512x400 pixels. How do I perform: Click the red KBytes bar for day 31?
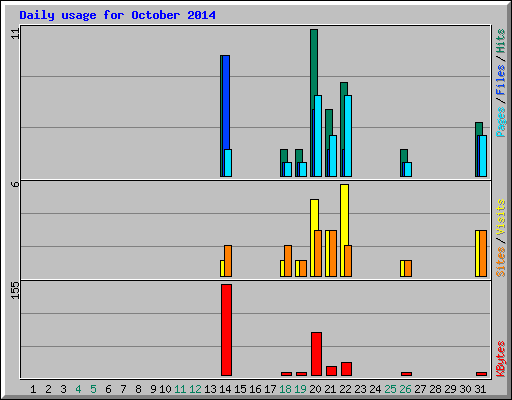click(481, 374)
